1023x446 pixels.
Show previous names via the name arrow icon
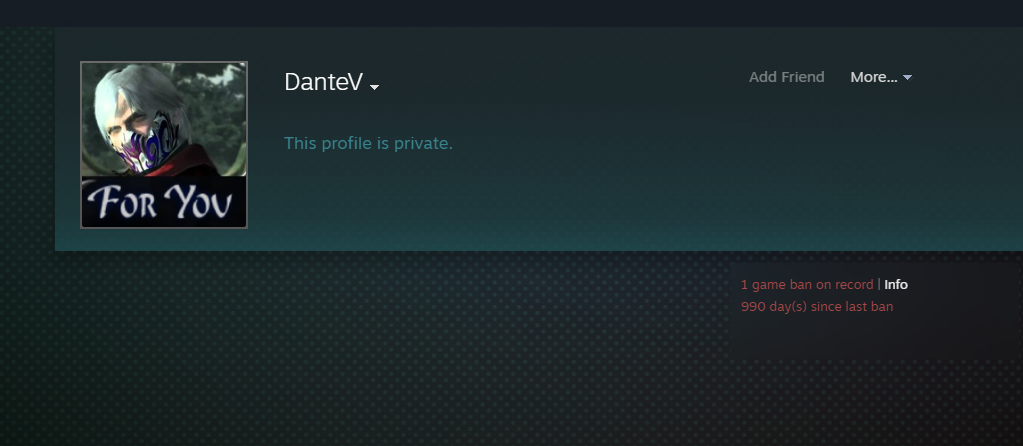(x=374, y=87)
